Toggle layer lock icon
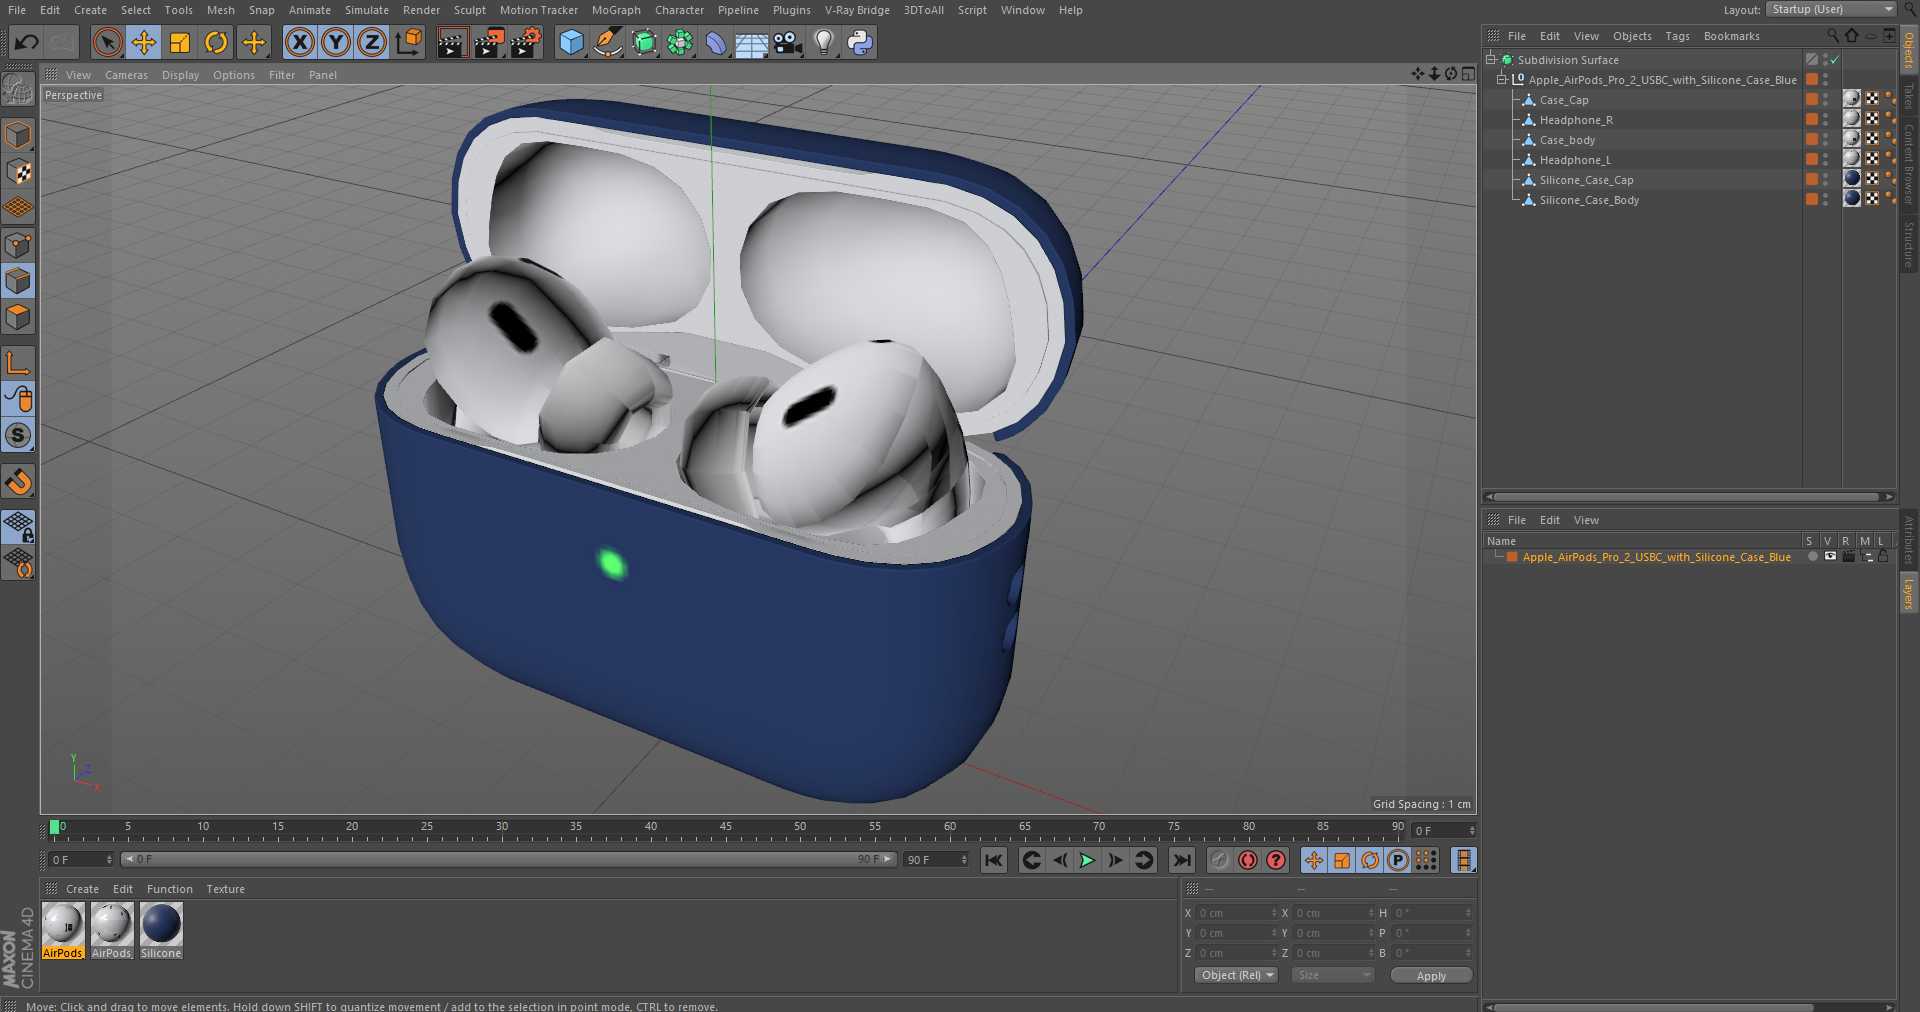 pos(1883,557)
